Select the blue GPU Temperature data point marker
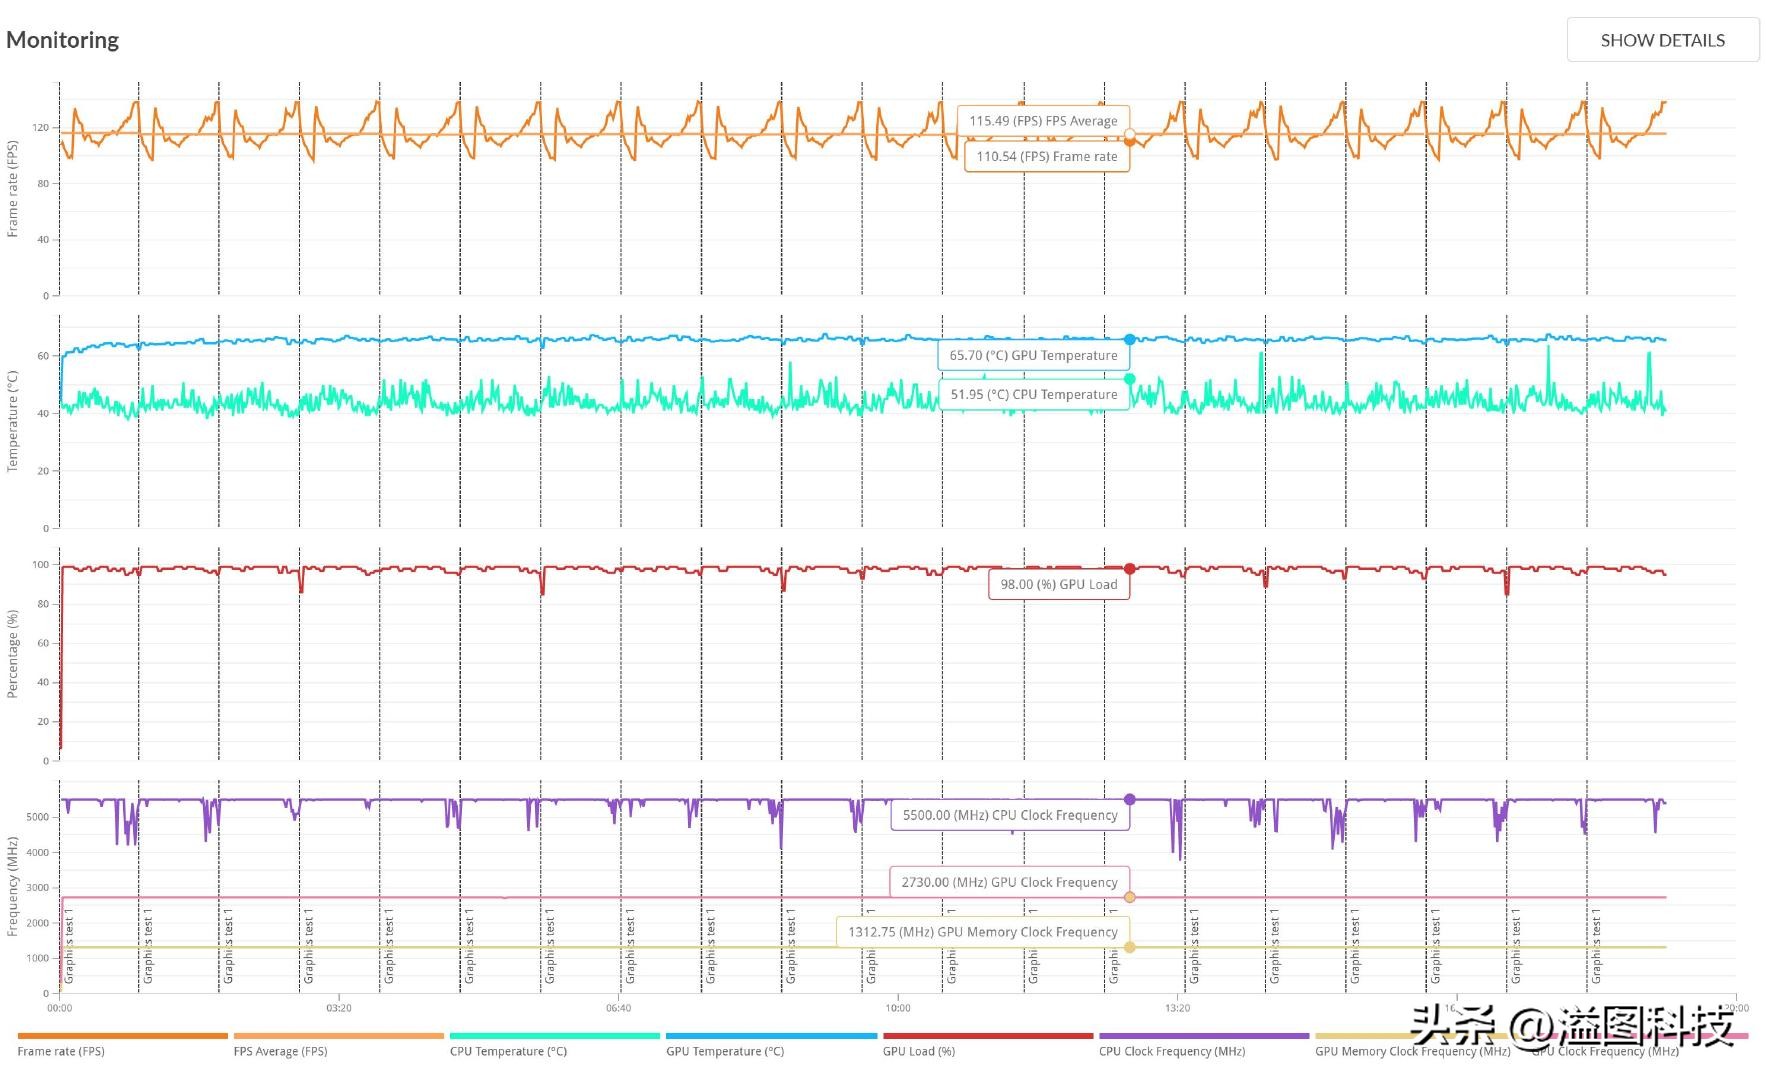The width and height of the screenshot is (1766, 1080). pos(1129,340)
